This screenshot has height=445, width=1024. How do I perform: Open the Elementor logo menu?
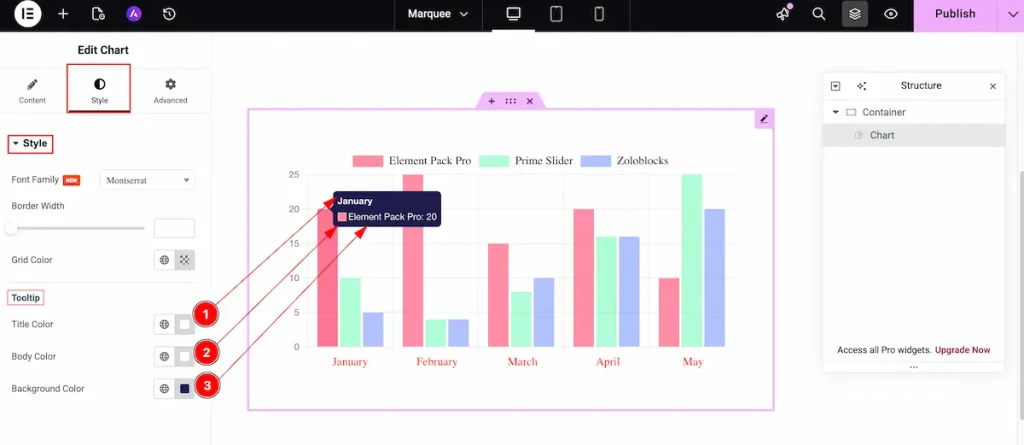(x=27, y=14)
